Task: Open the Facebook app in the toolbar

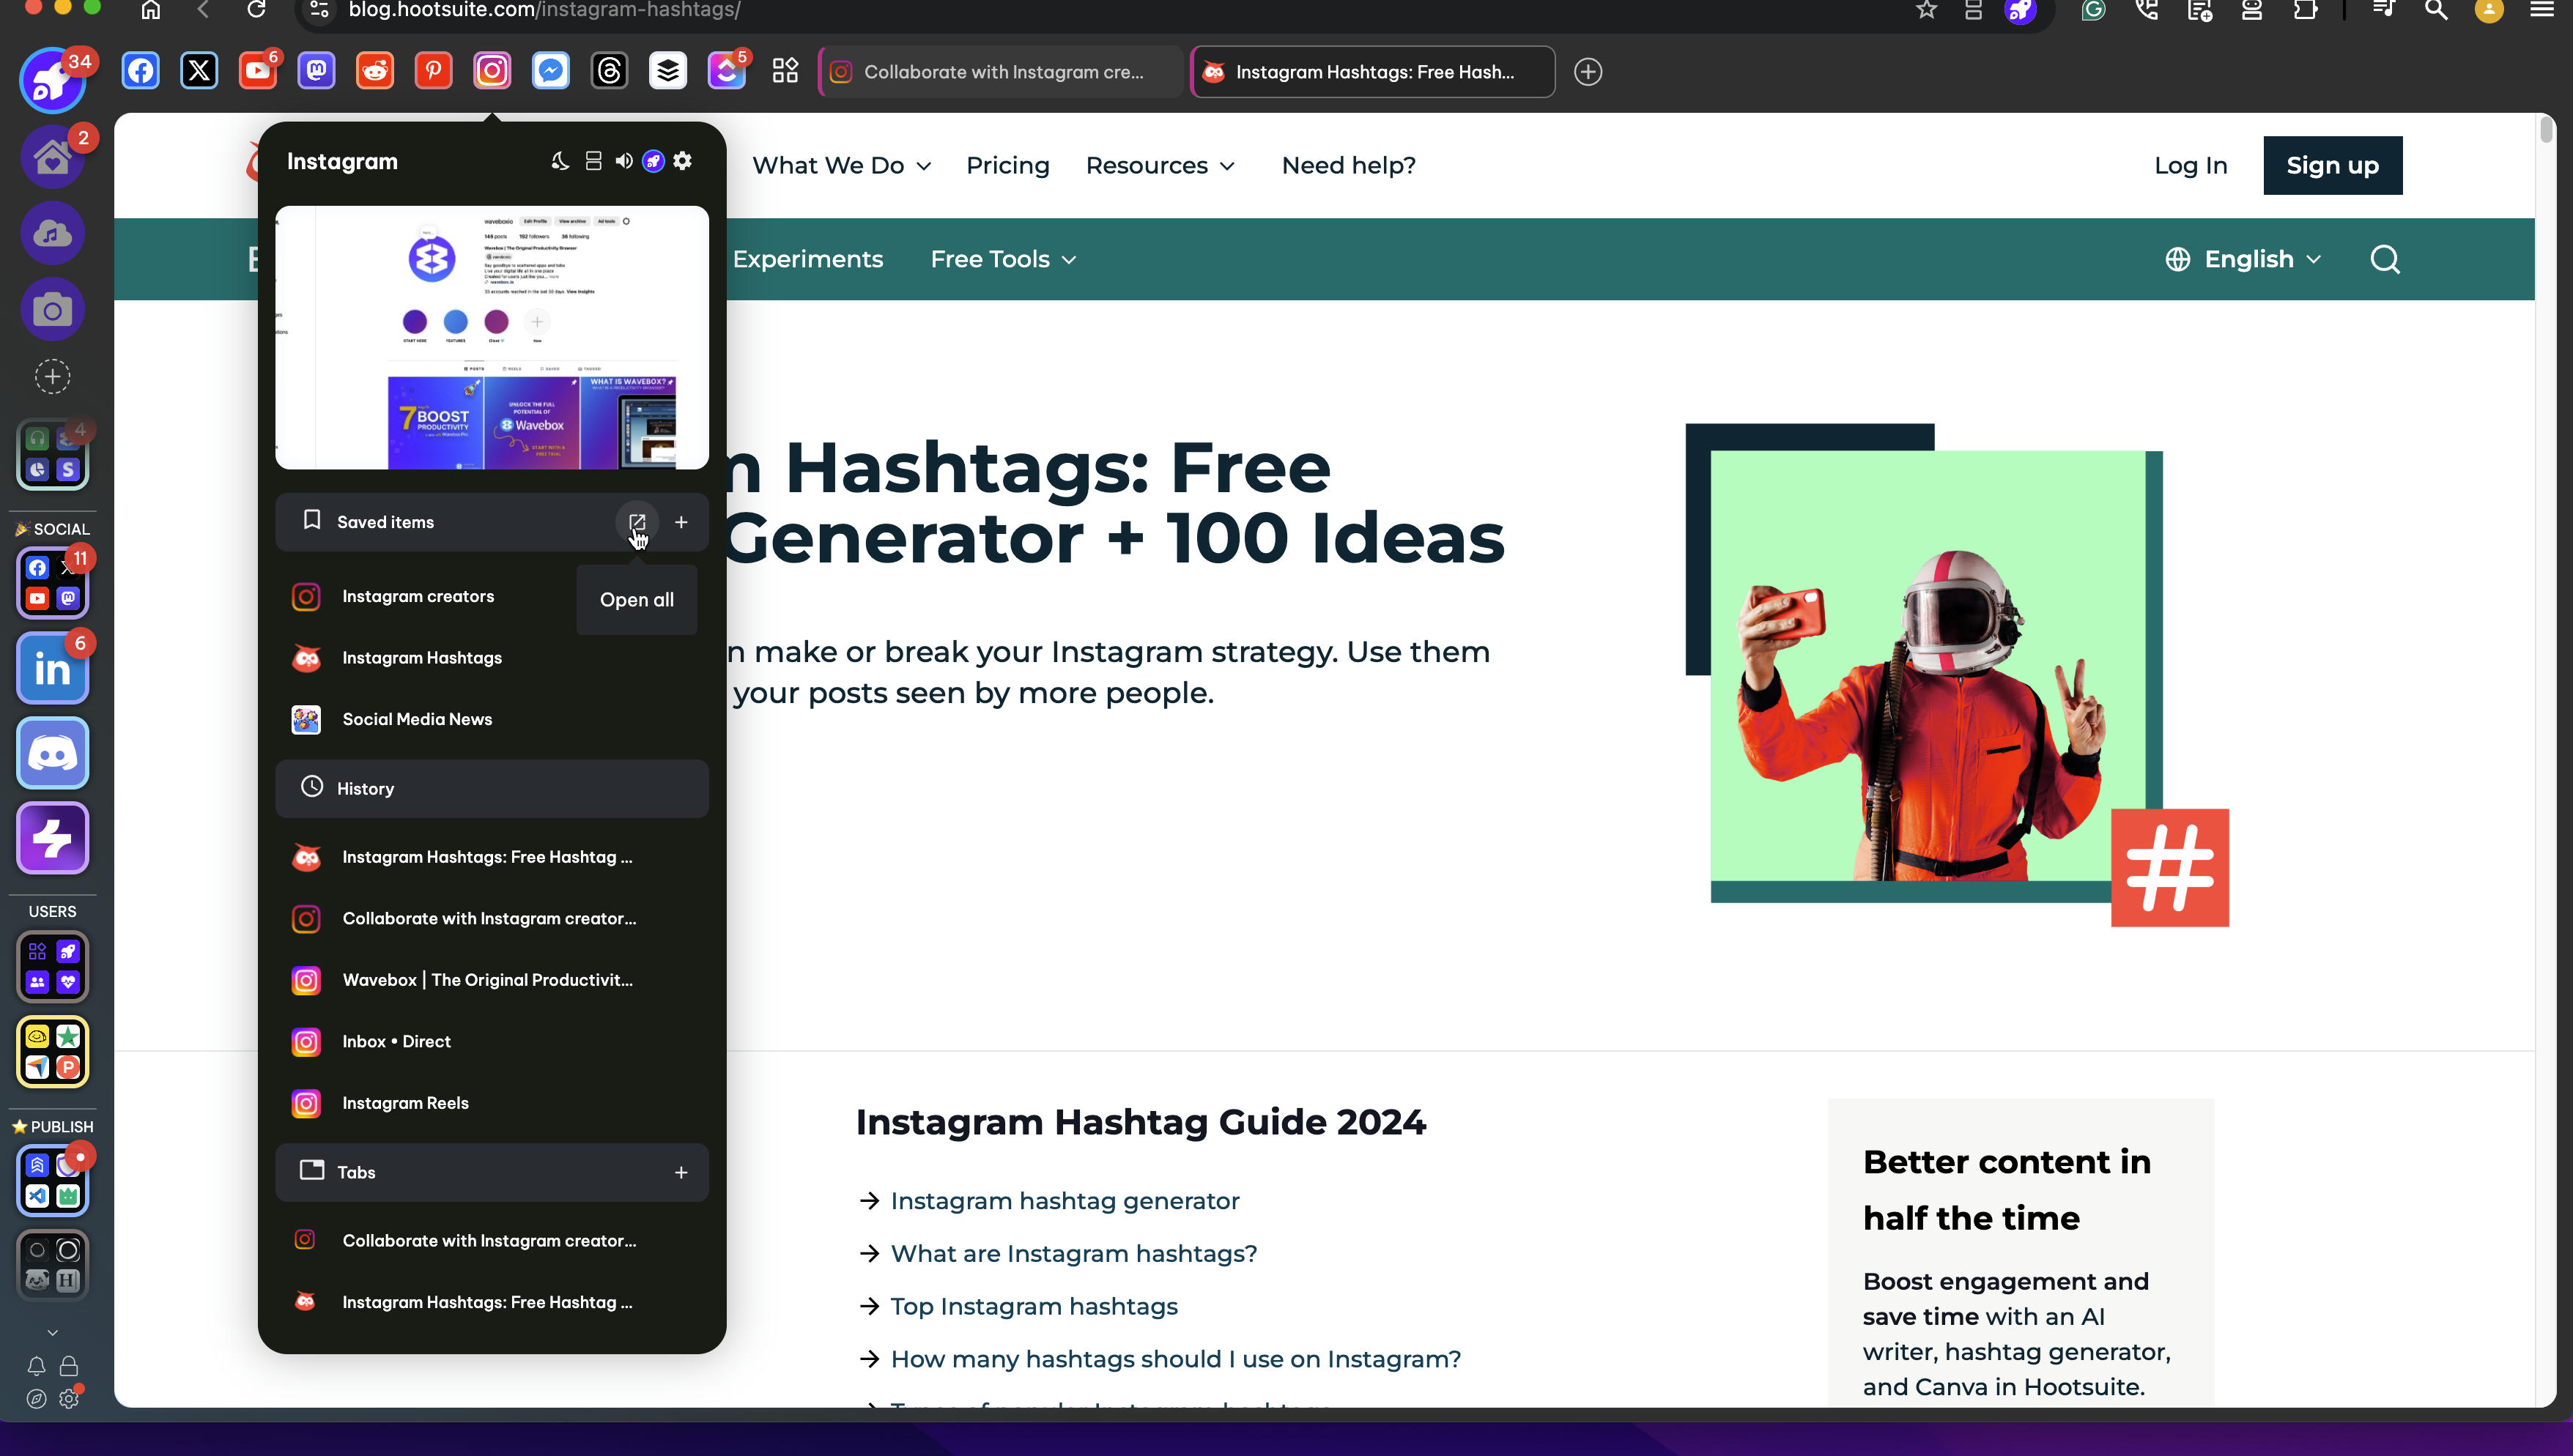Action: coord(141,71)
